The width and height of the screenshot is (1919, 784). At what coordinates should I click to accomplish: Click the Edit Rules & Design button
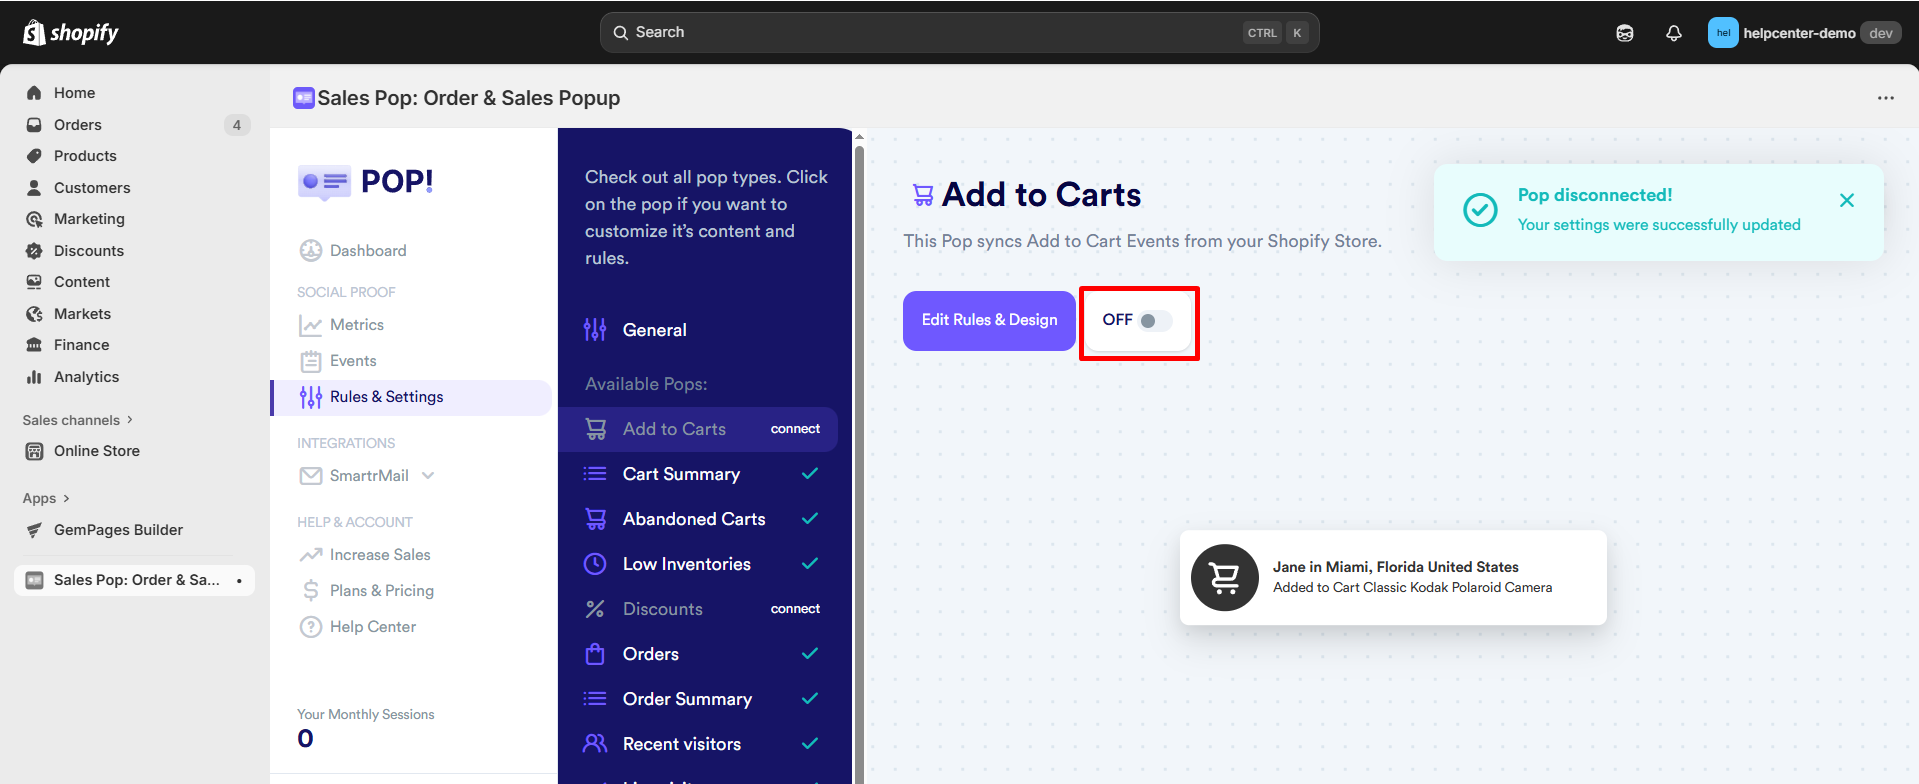coord(989,320)
